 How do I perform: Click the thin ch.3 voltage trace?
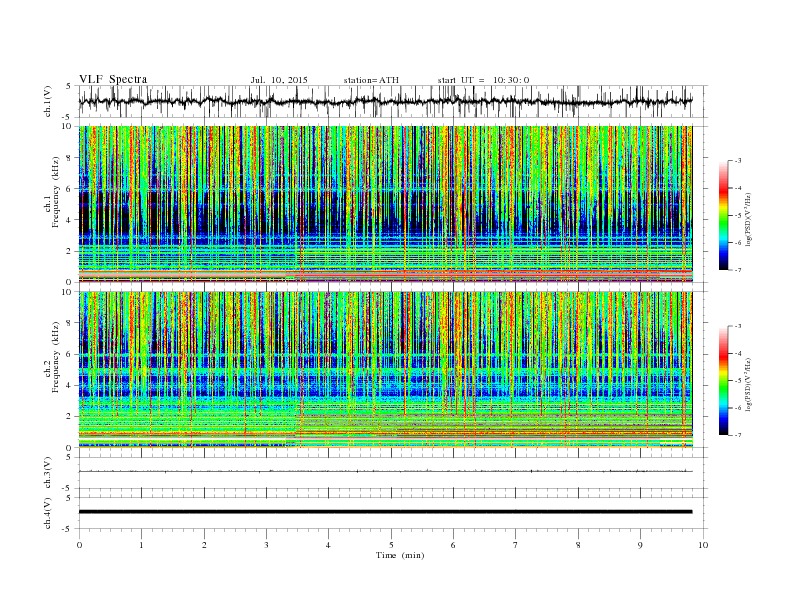point(385,471)
